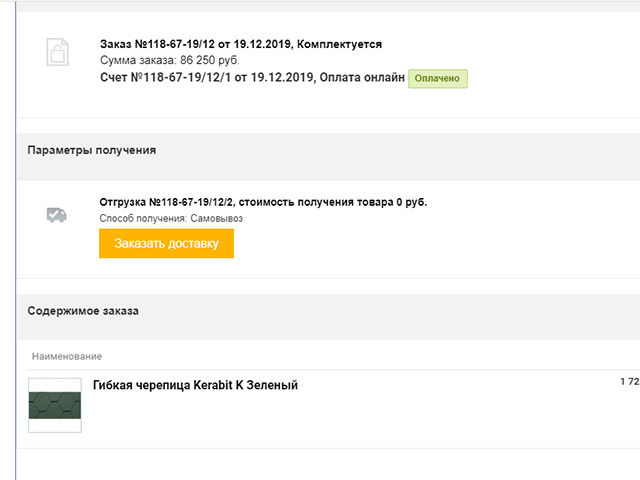Click the Способ получения: Самовывоз text
This screenshot has height=480, width=640.
pyautogui.click(x=171, y=218)
